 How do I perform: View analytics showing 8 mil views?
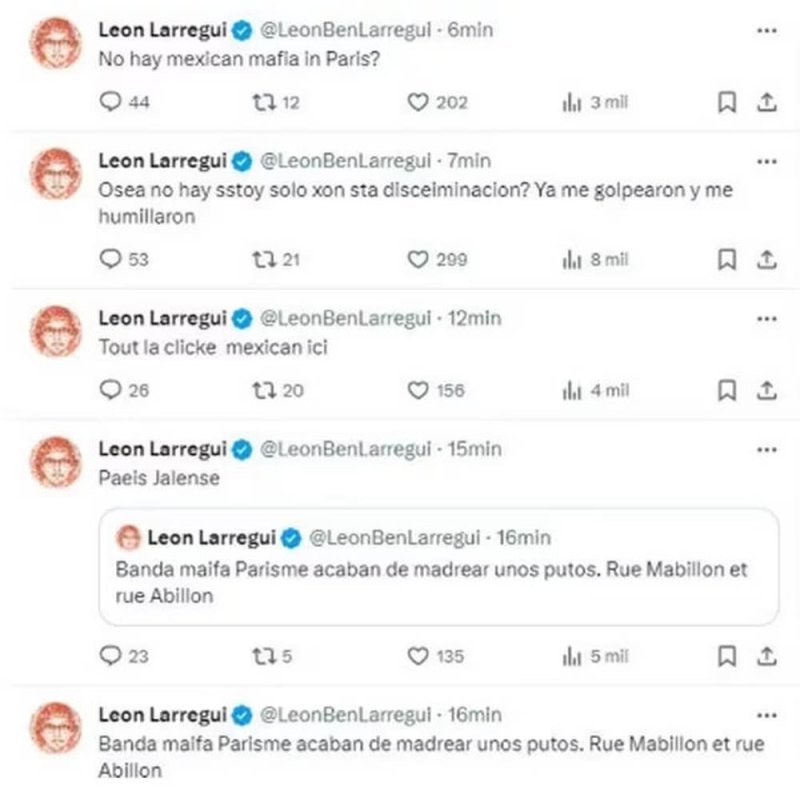pos(595,260)
